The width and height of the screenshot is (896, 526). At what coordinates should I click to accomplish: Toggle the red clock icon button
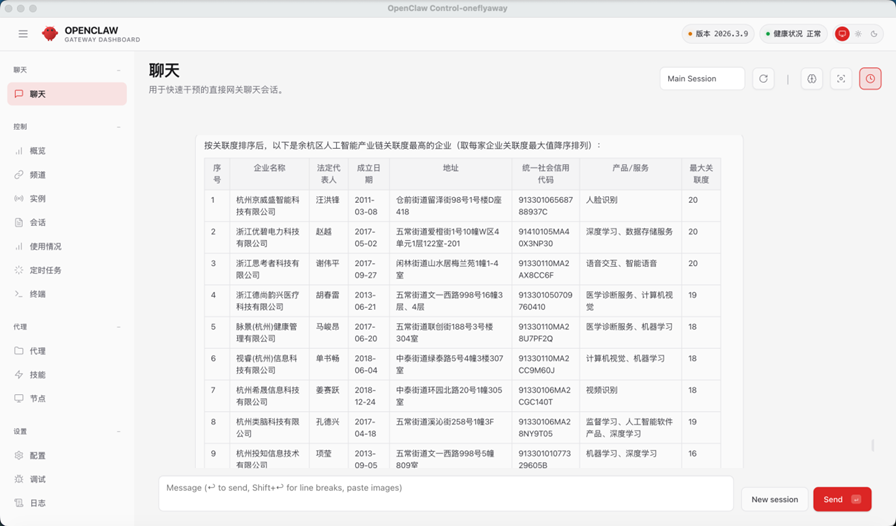tap(870, 78)
